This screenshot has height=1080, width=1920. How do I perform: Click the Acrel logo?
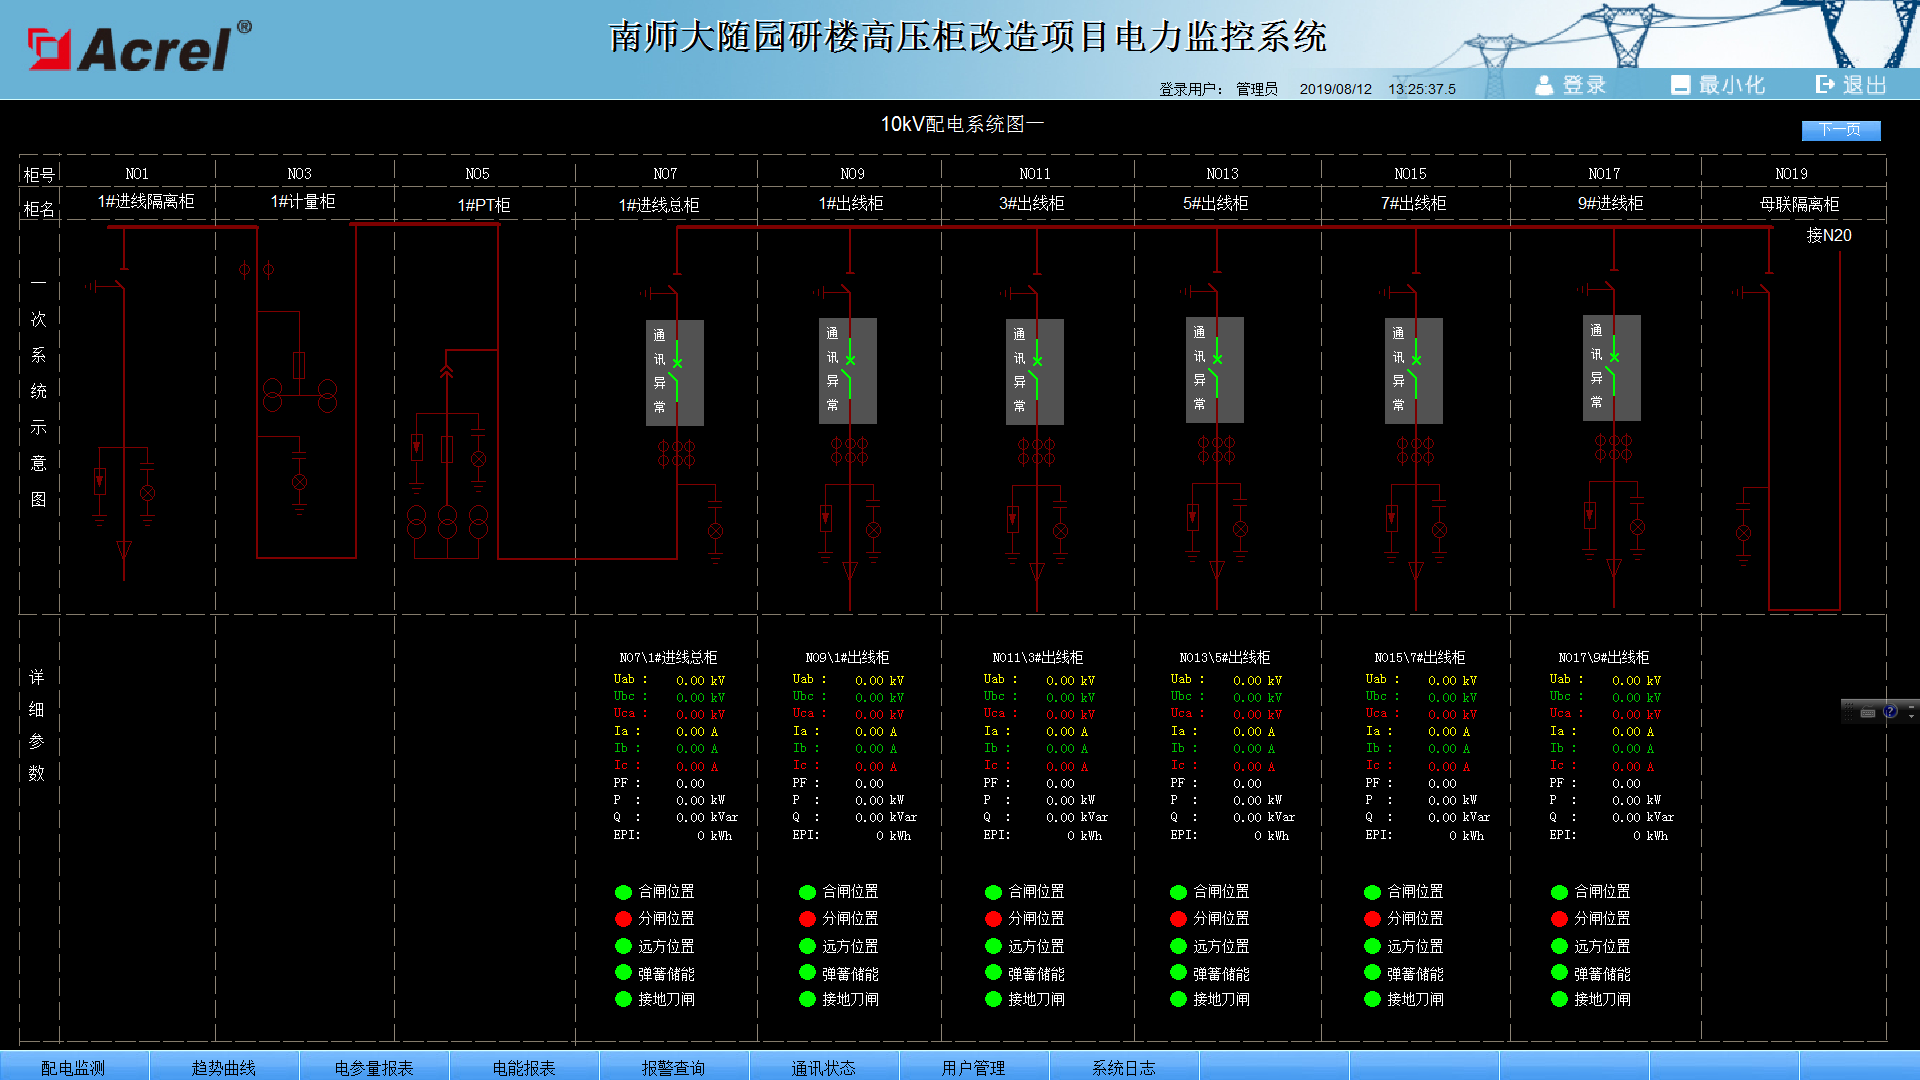pos(140,48)
